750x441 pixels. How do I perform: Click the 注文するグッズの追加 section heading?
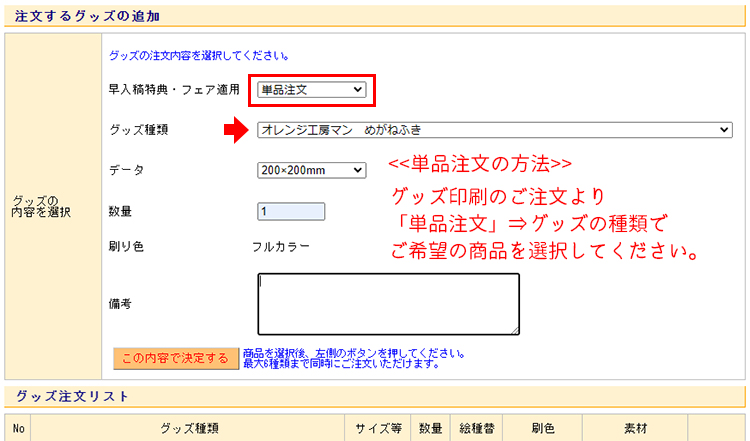point(89,16)
